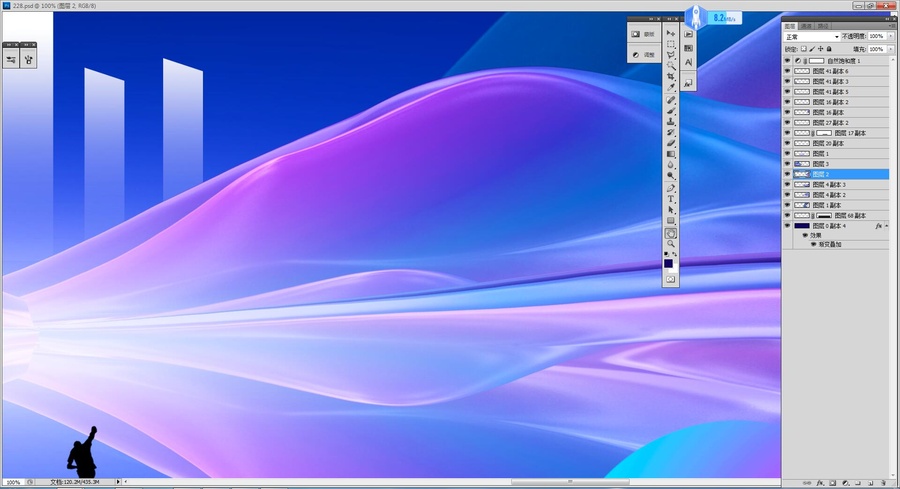The height and width of the screenshot is (489, 900).
Task: Select the Type tool
Action: (x=670, y=199)
